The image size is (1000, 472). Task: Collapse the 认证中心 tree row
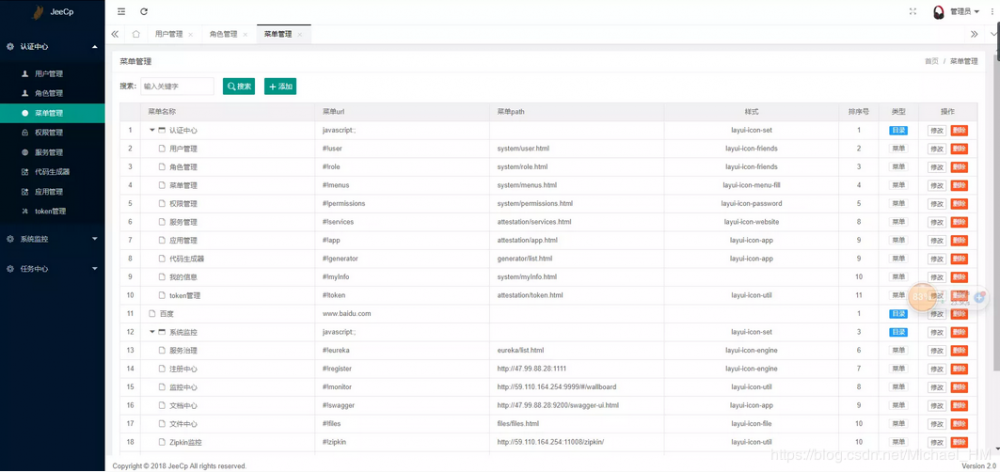[152, 130]
